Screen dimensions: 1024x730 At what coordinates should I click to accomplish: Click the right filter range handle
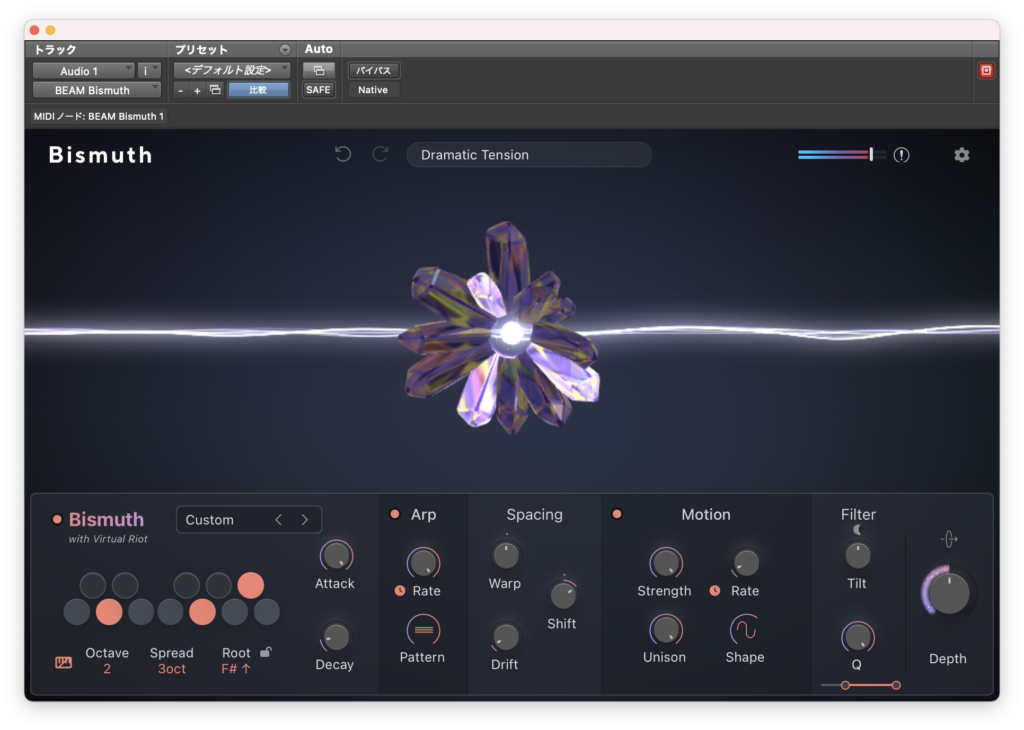pyautogui.click(x=896, y=685)
